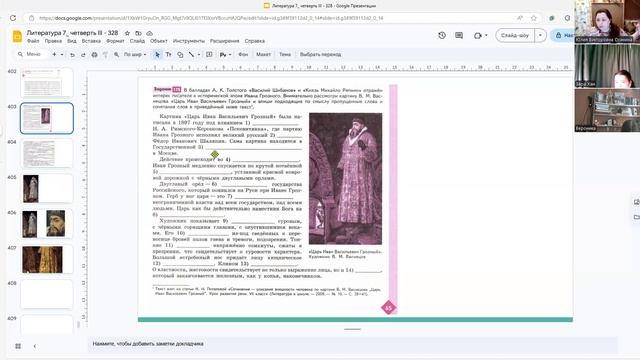Open version history clock icon

(442, 36)
